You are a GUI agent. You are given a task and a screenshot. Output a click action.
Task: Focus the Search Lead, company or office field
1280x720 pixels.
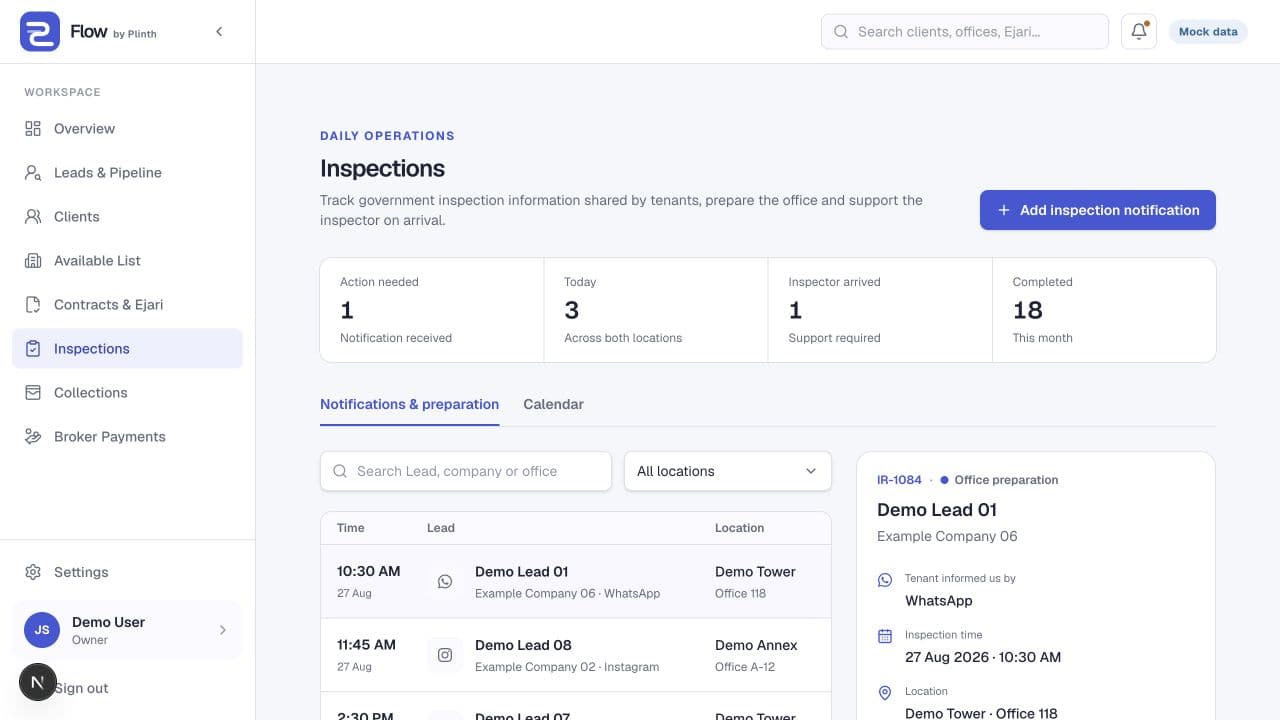(466, 471)
